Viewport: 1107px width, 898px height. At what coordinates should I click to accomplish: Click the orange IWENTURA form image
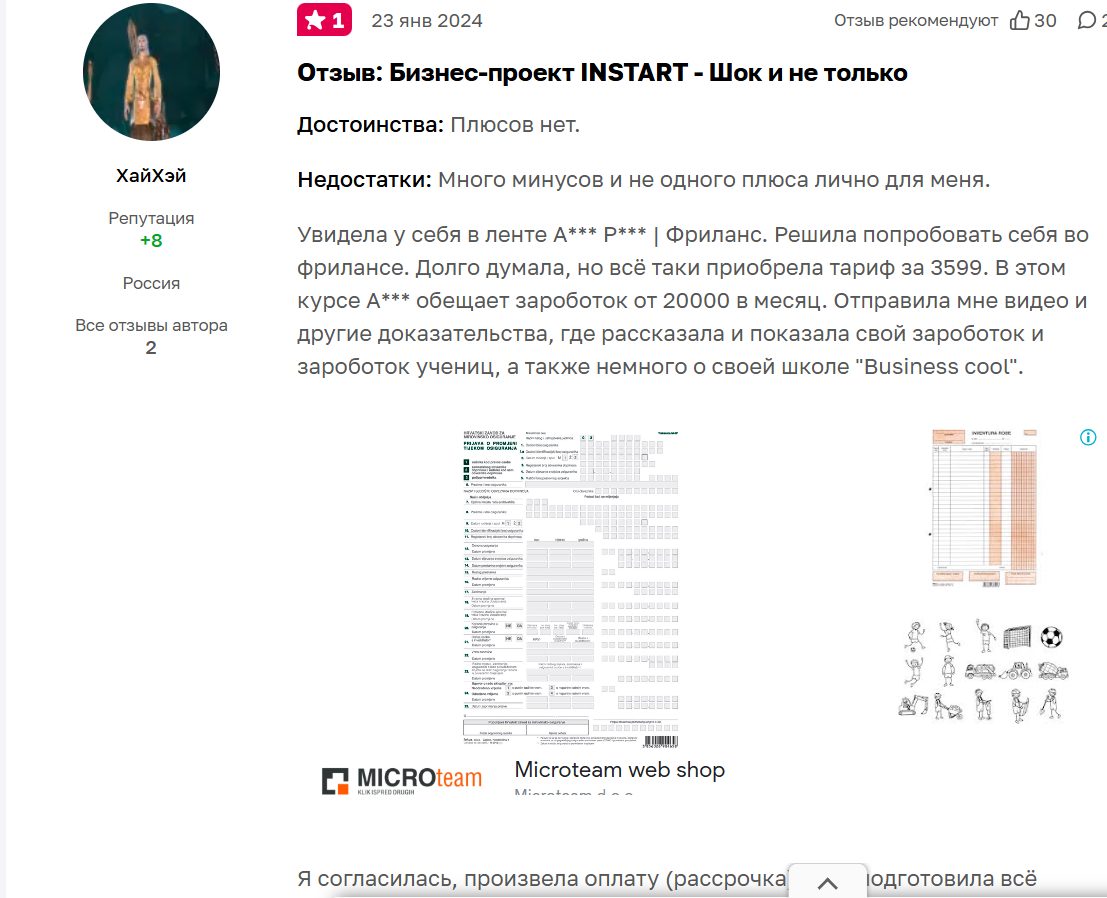pyautogui.click(x=983, y=506)
